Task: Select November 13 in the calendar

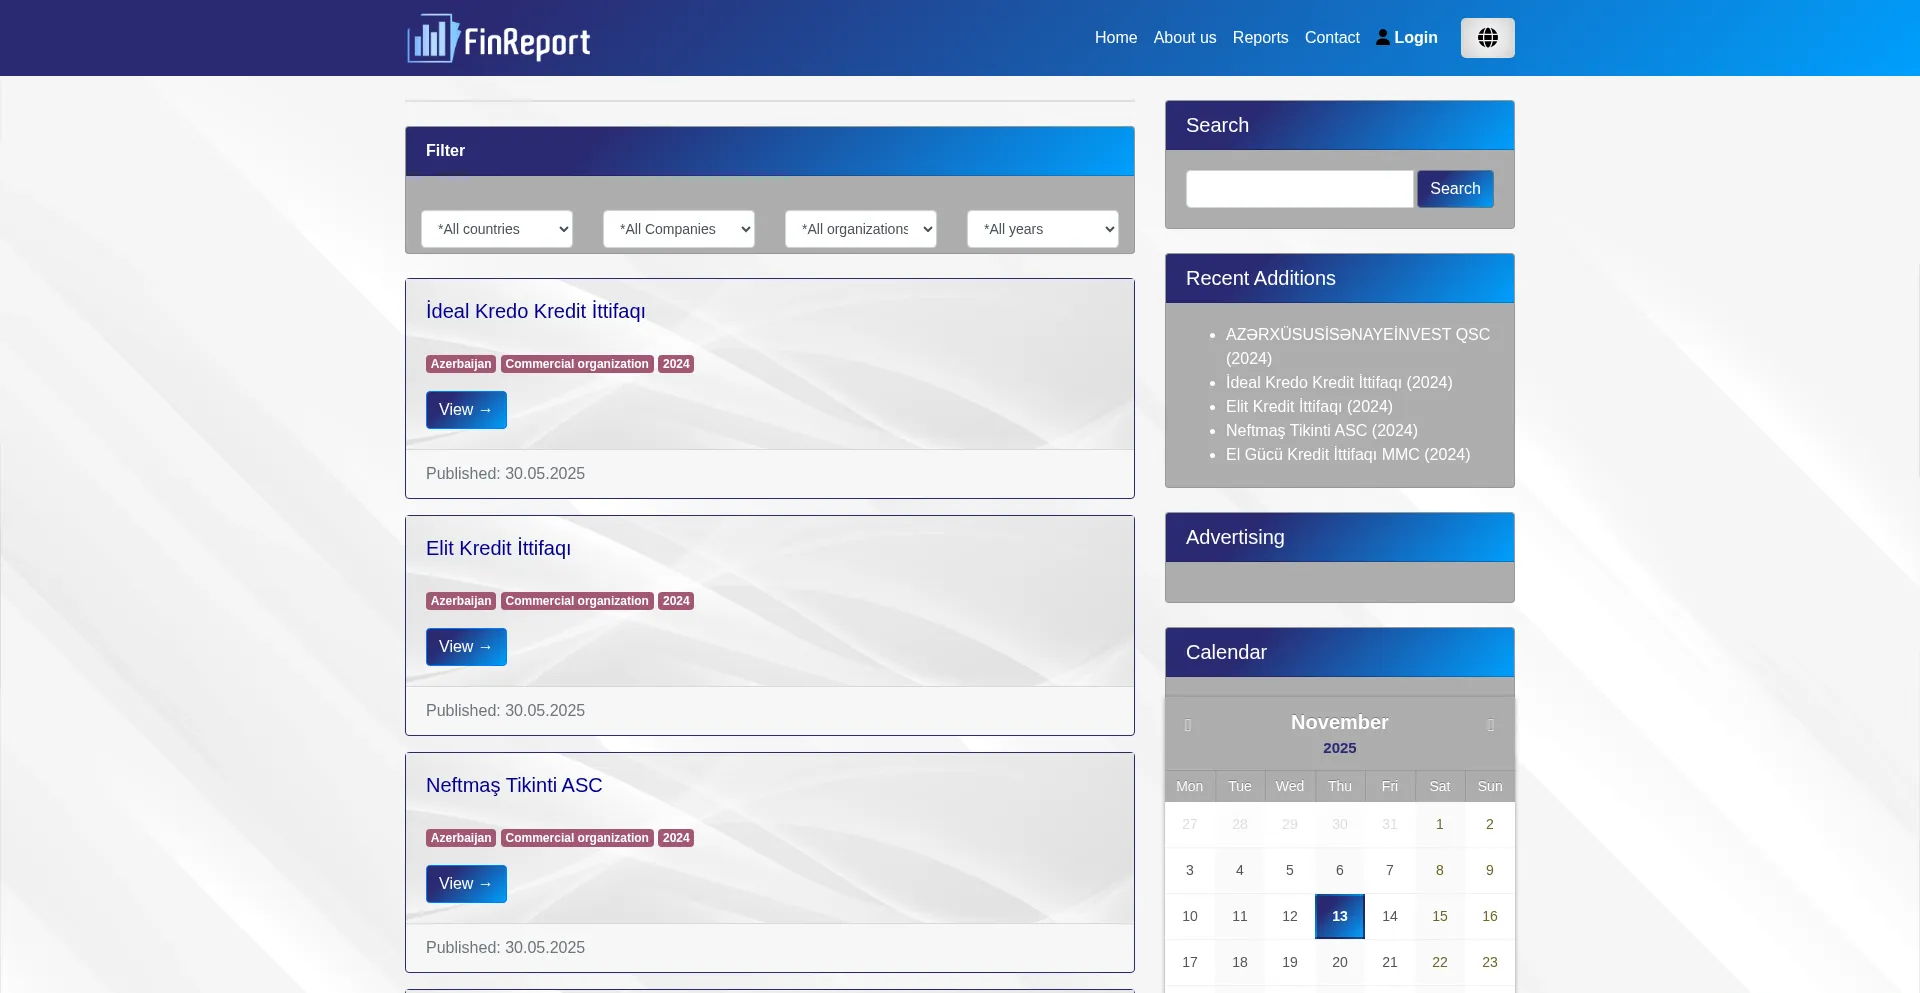Action: (x=1339, y=916)
